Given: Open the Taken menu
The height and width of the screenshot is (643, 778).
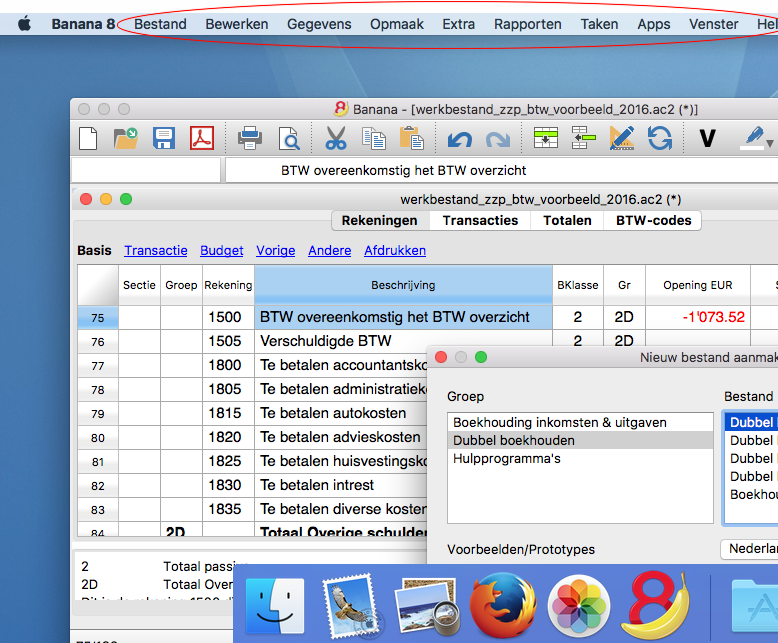Looking at the screenshot, I should [599, 24].
